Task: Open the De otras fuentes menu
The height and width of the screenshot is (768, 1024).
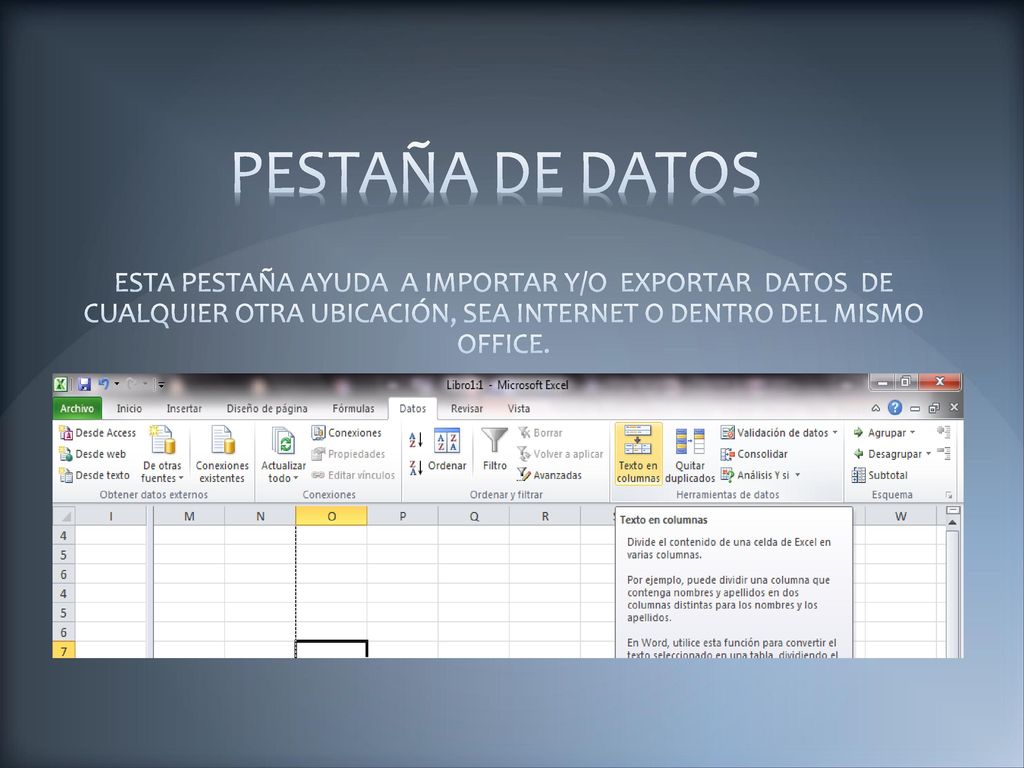Action: pyautogui.click(x=162, y=455)
